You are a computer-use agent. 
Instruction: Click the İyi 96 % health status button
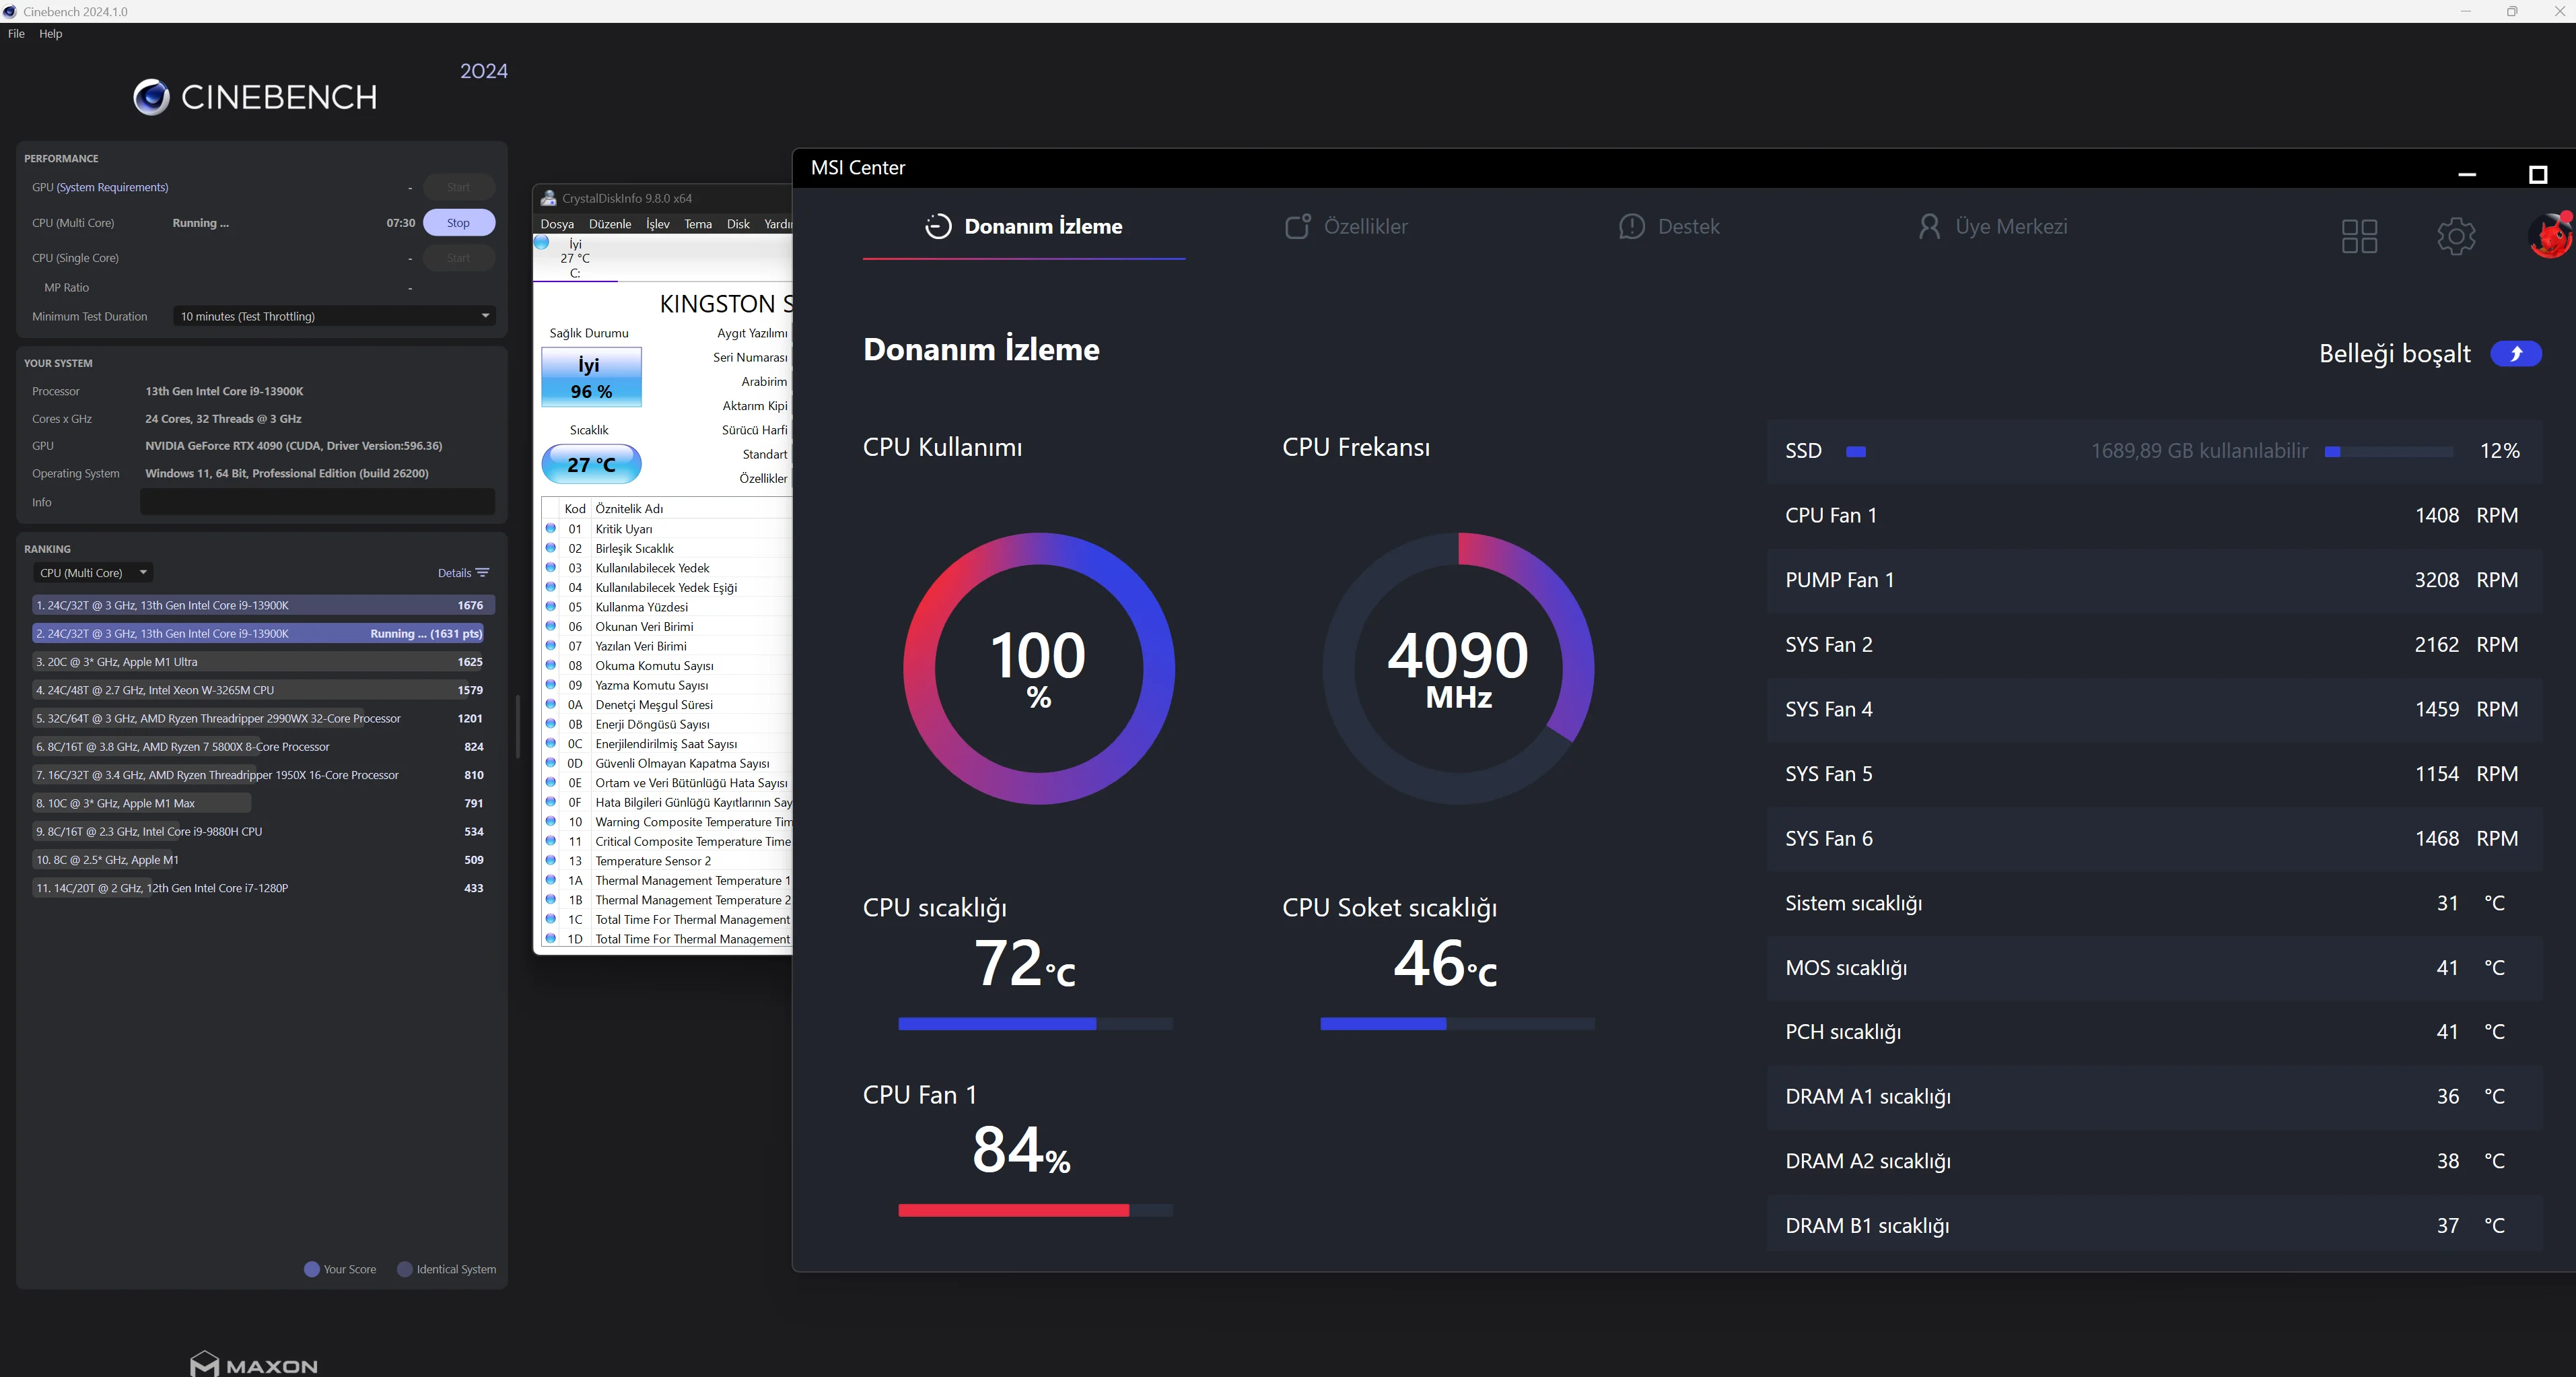591,377
